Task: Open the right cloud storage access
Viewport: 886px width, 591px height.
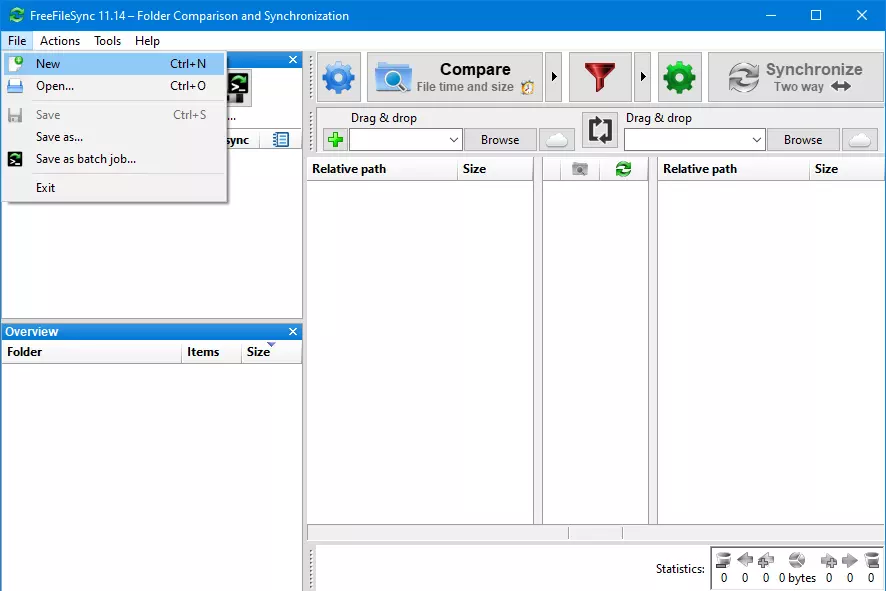Action: [x=859, y=140]
